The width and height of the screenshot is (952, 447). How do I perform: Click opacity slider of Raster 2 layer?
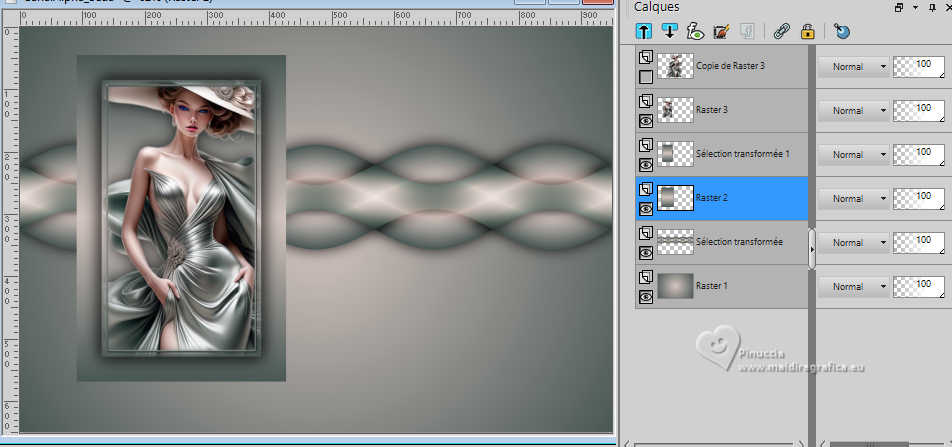coord(919,199)
